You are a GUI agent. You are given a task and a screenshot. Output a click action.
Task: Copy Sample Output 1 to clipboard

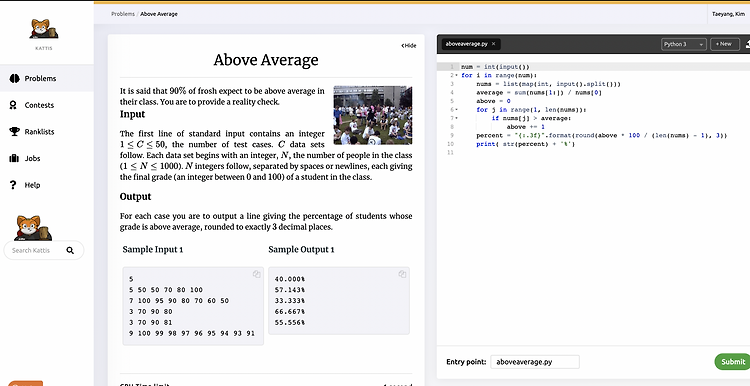(x=402, y=274)
